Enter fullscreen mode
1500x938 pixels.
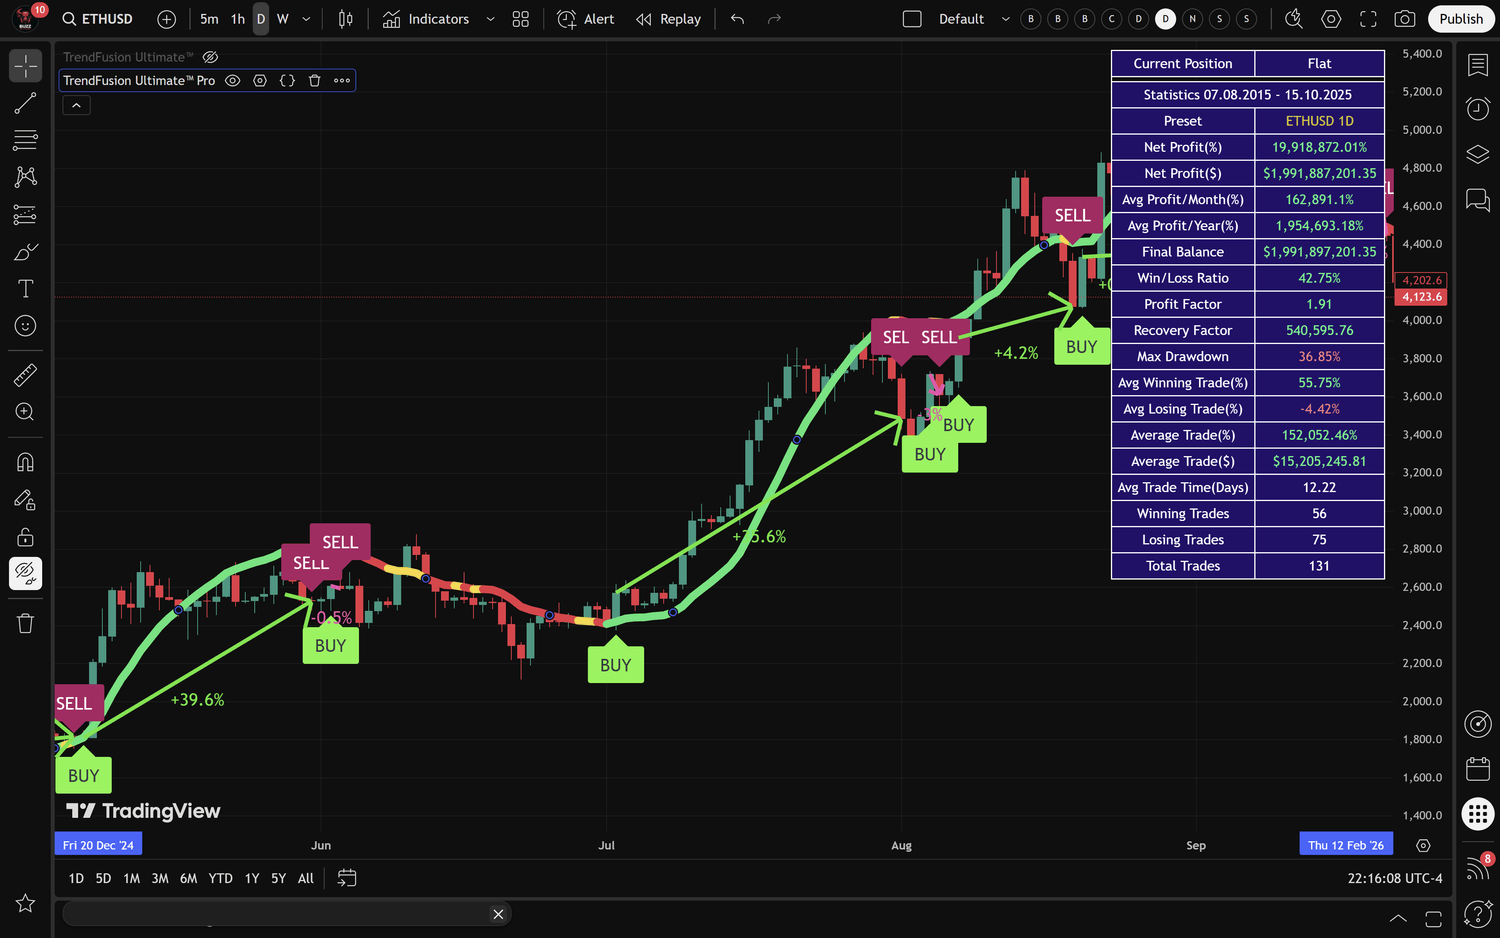coord(1367,18)
